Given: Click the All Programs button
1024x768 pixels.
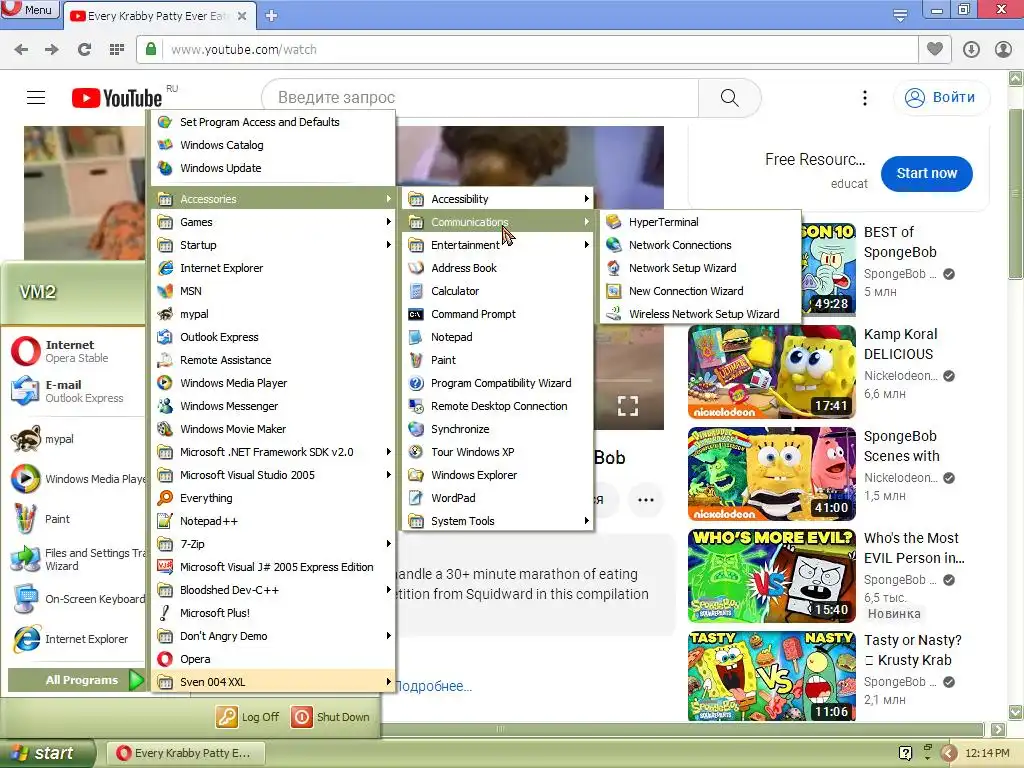Looking at the screenshot, I should click(76, 680).
